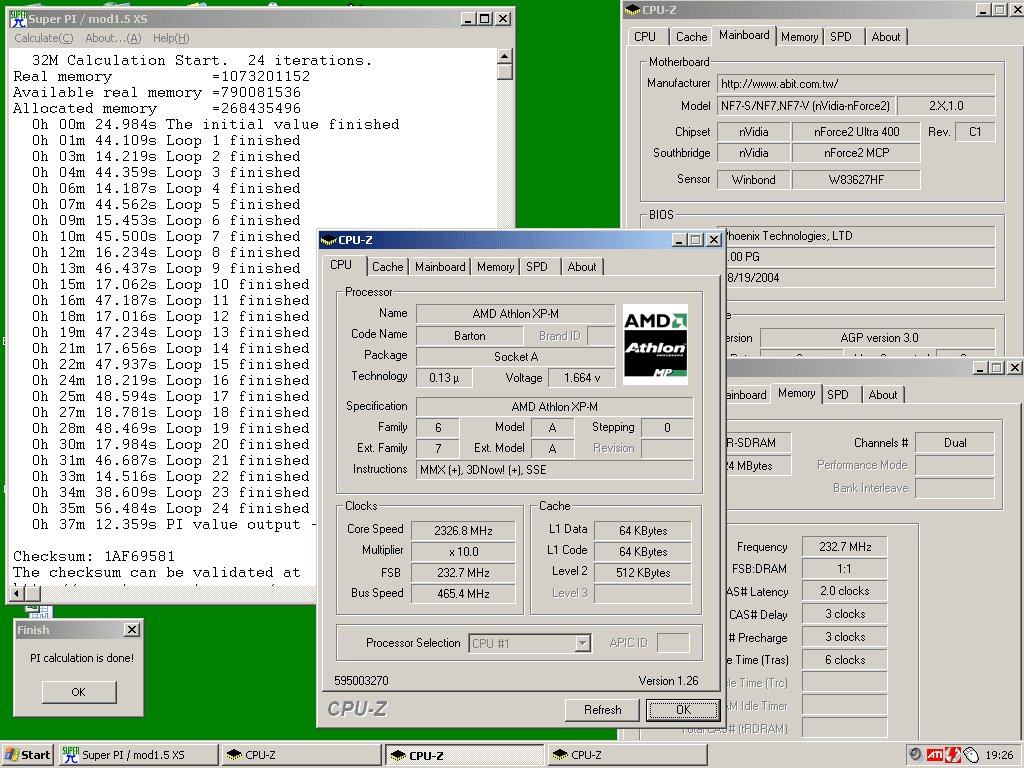Viewport: 1024px width, 768px height.
Task: Click the Instructions field MMX, 3DNow!, SSE
Action: [554, 470]
